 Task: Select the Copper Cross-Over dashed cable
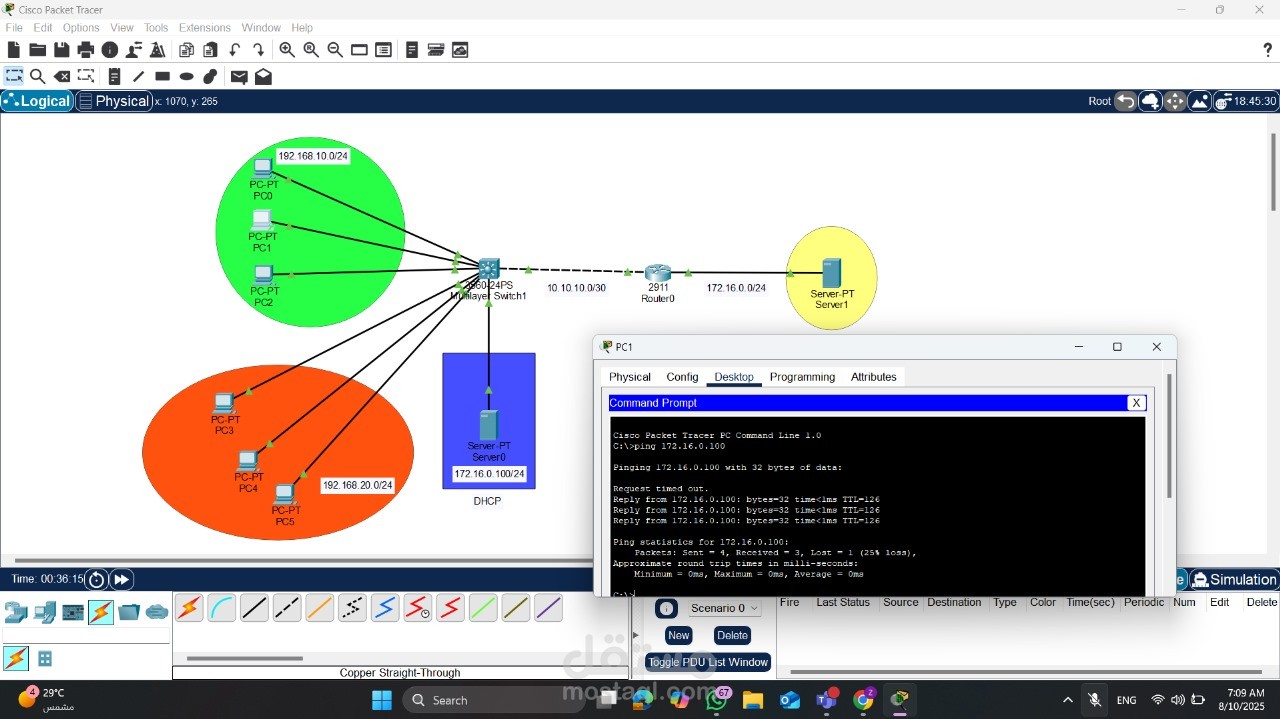click(x=287, y=607)
